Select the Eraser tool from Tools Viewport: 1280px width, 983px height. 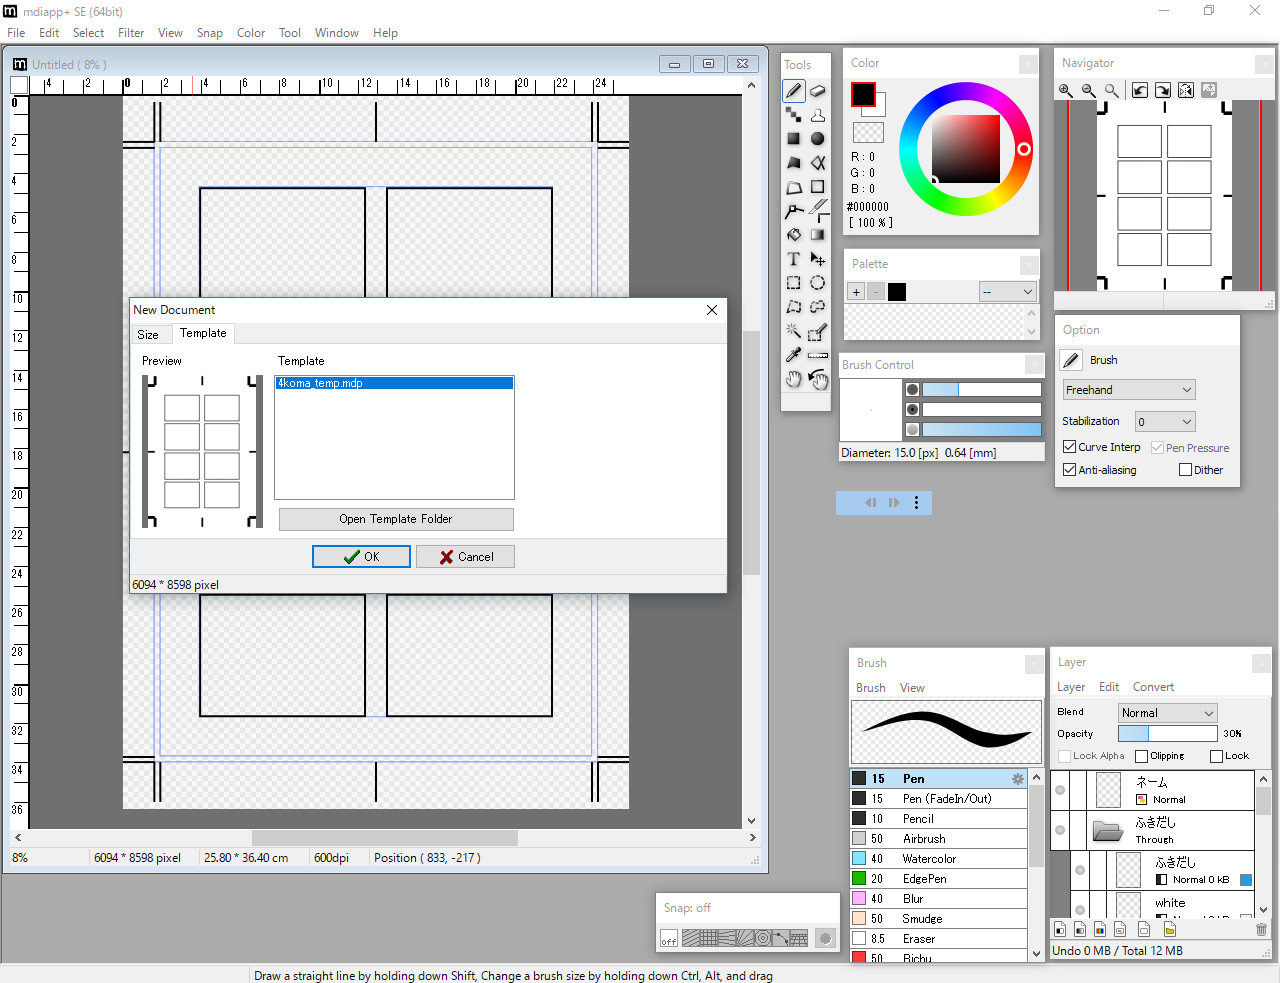pyautogui.click(x=817, y=90)
